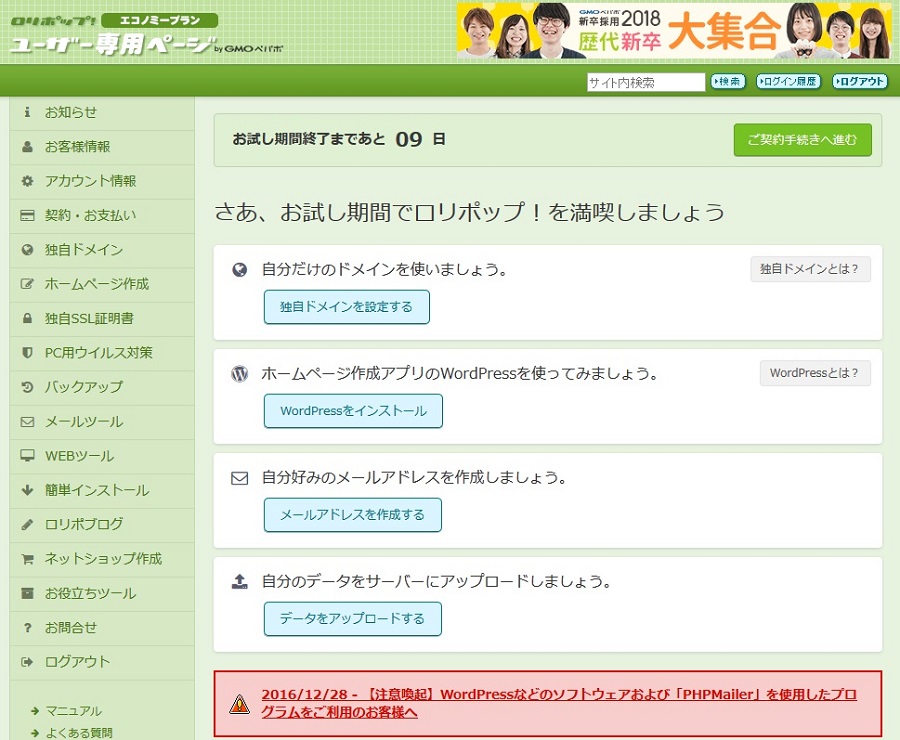Go to PC用ウイルス対策 in the sidebar
Image resolution: width=900 pixels, height=740 pixels.
102,353
